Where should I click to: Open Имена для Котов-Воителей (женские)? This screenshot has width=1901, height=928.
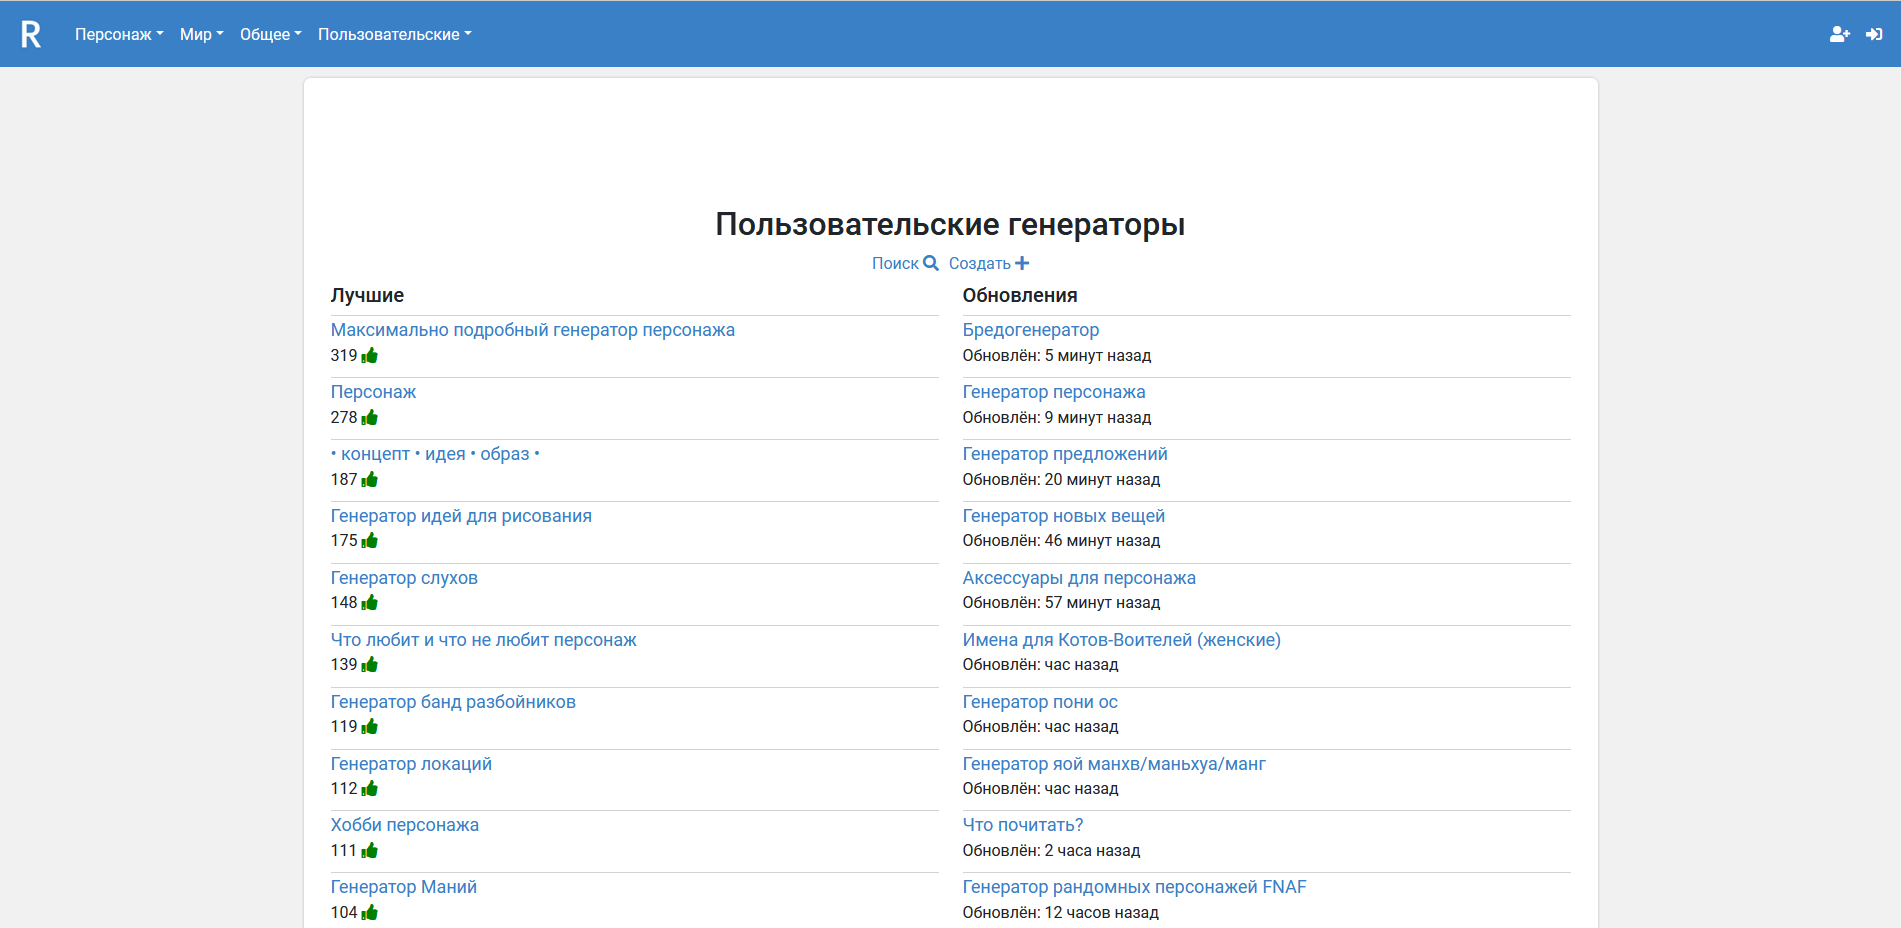pos(1122,640)
